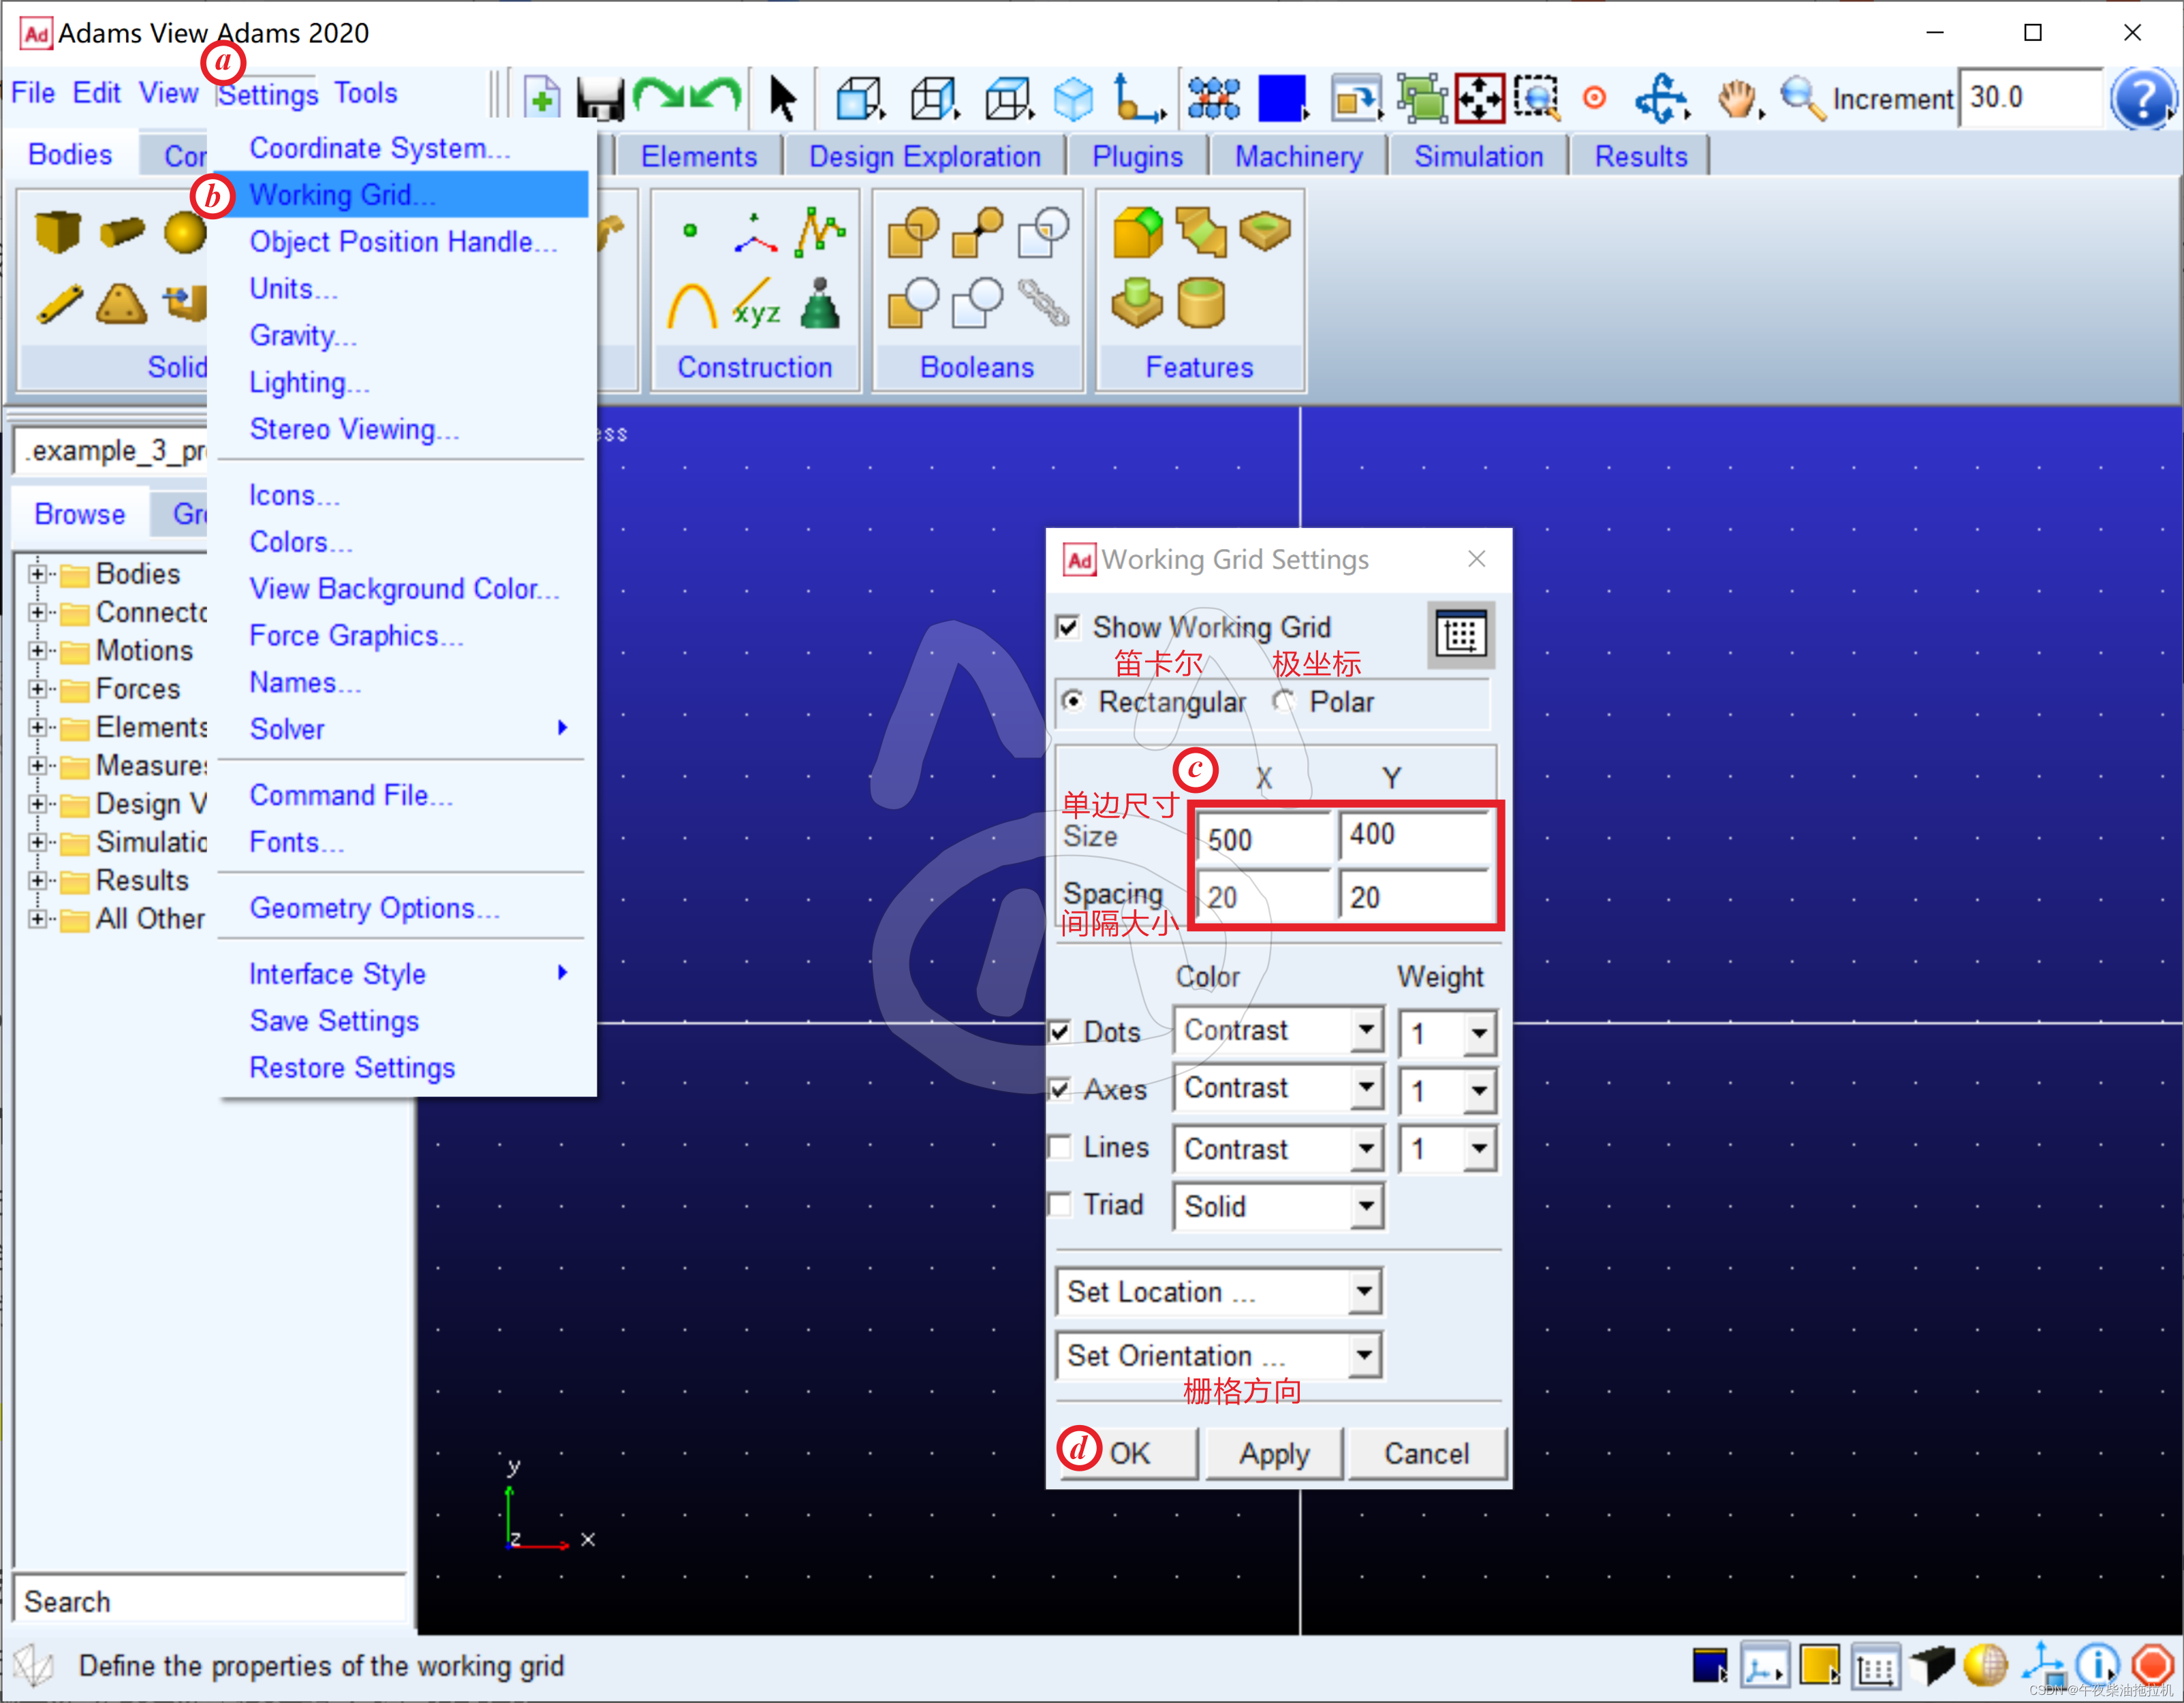Click the Size X input field
This screenshot has height=1703, width=2184.
[1265, 838]
